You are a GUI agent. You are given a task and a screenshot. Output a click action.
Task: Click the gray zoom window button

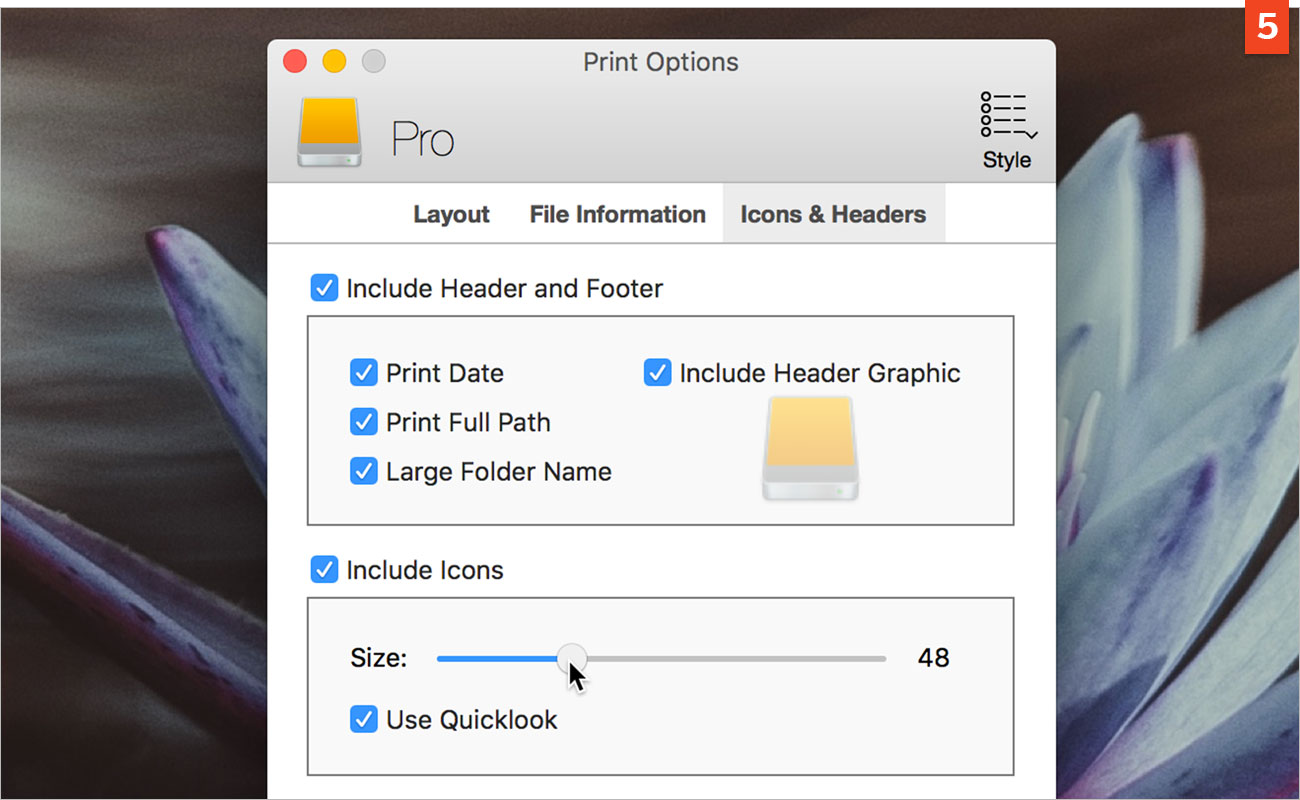click(x=373, y=62)
